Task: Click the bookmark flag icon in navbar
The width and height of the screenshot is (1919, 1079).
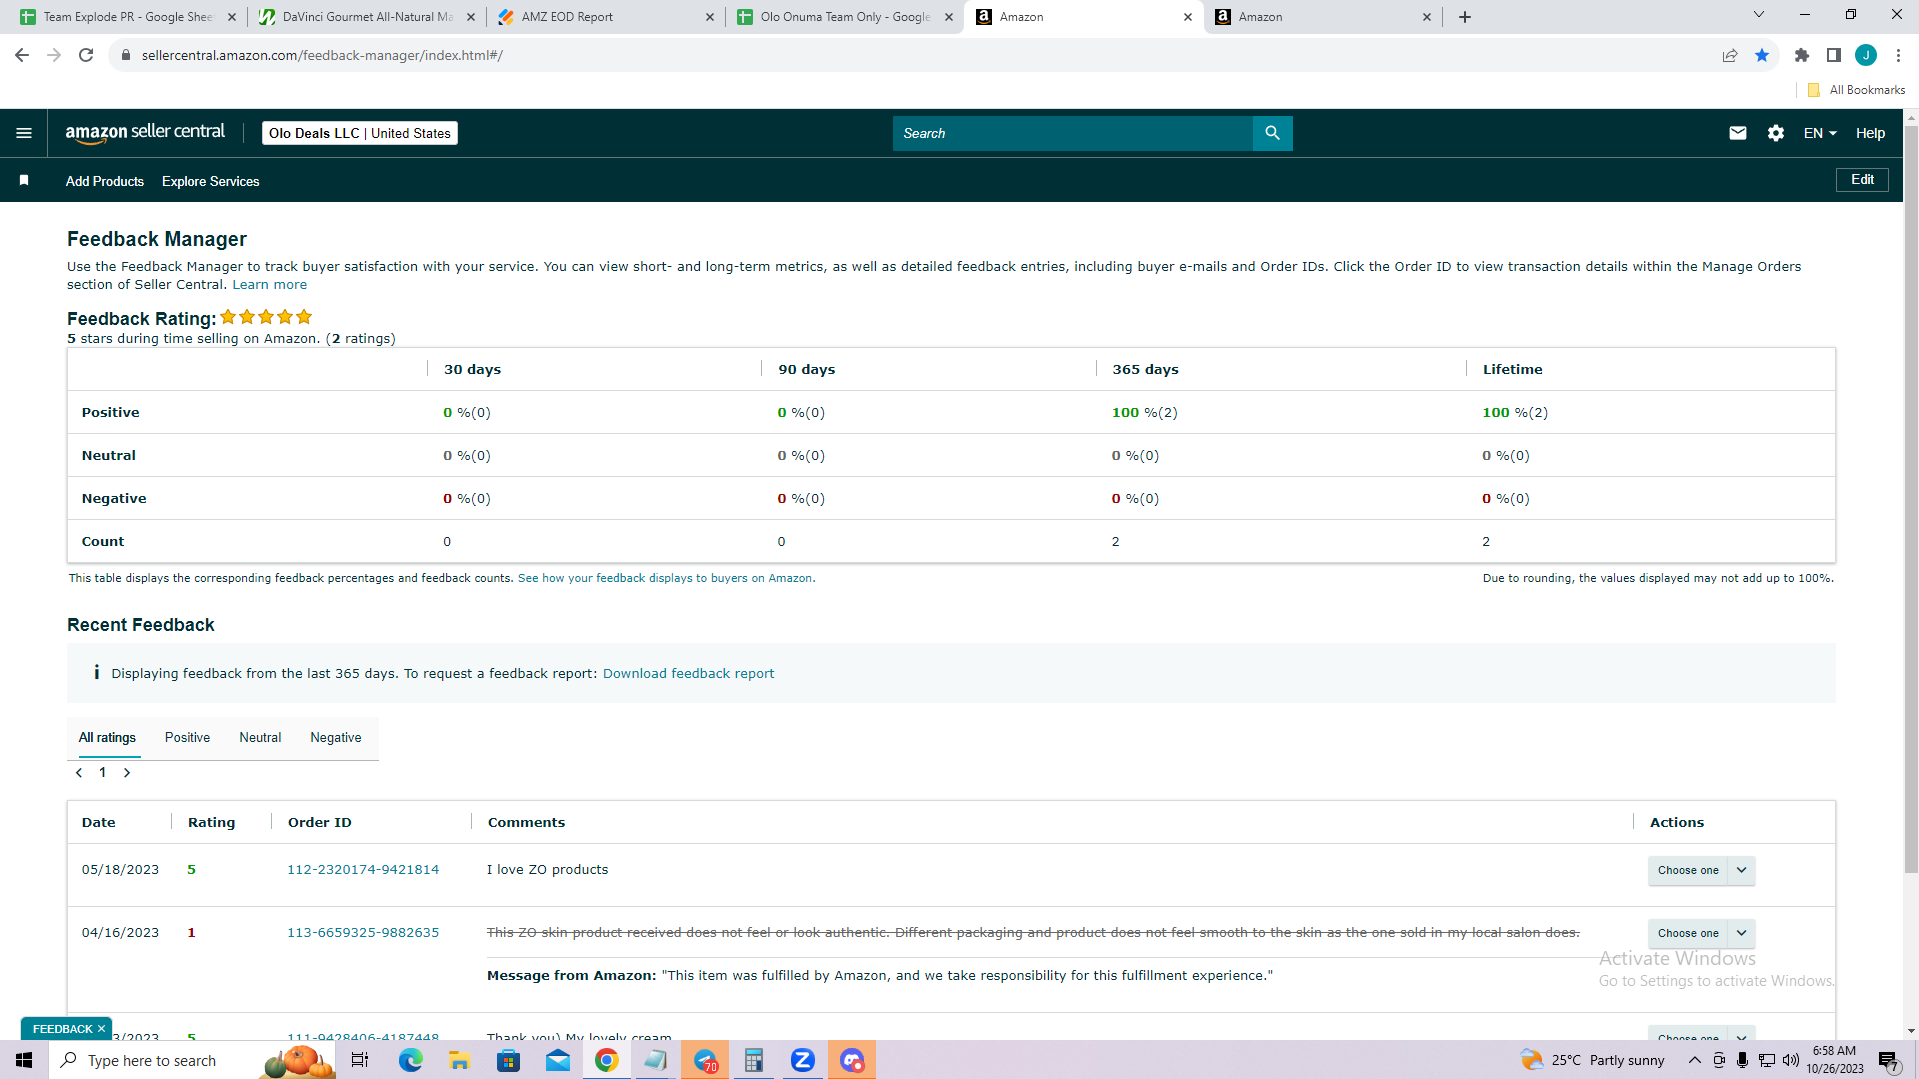Action: pos(24,181)
